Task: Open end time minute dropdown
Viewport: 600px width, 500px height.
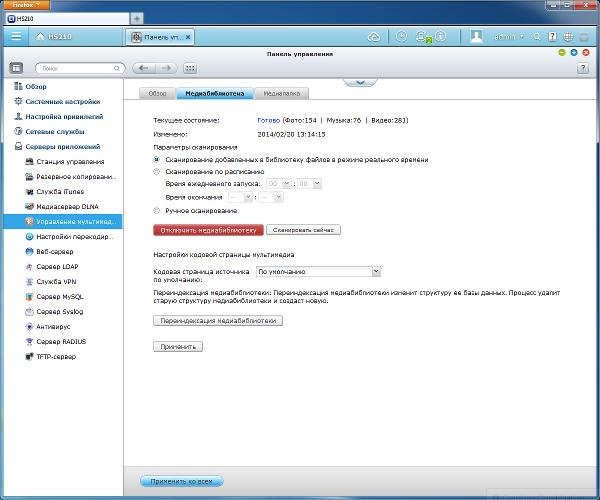Action: pyautogui.click(x=271, y=197)
